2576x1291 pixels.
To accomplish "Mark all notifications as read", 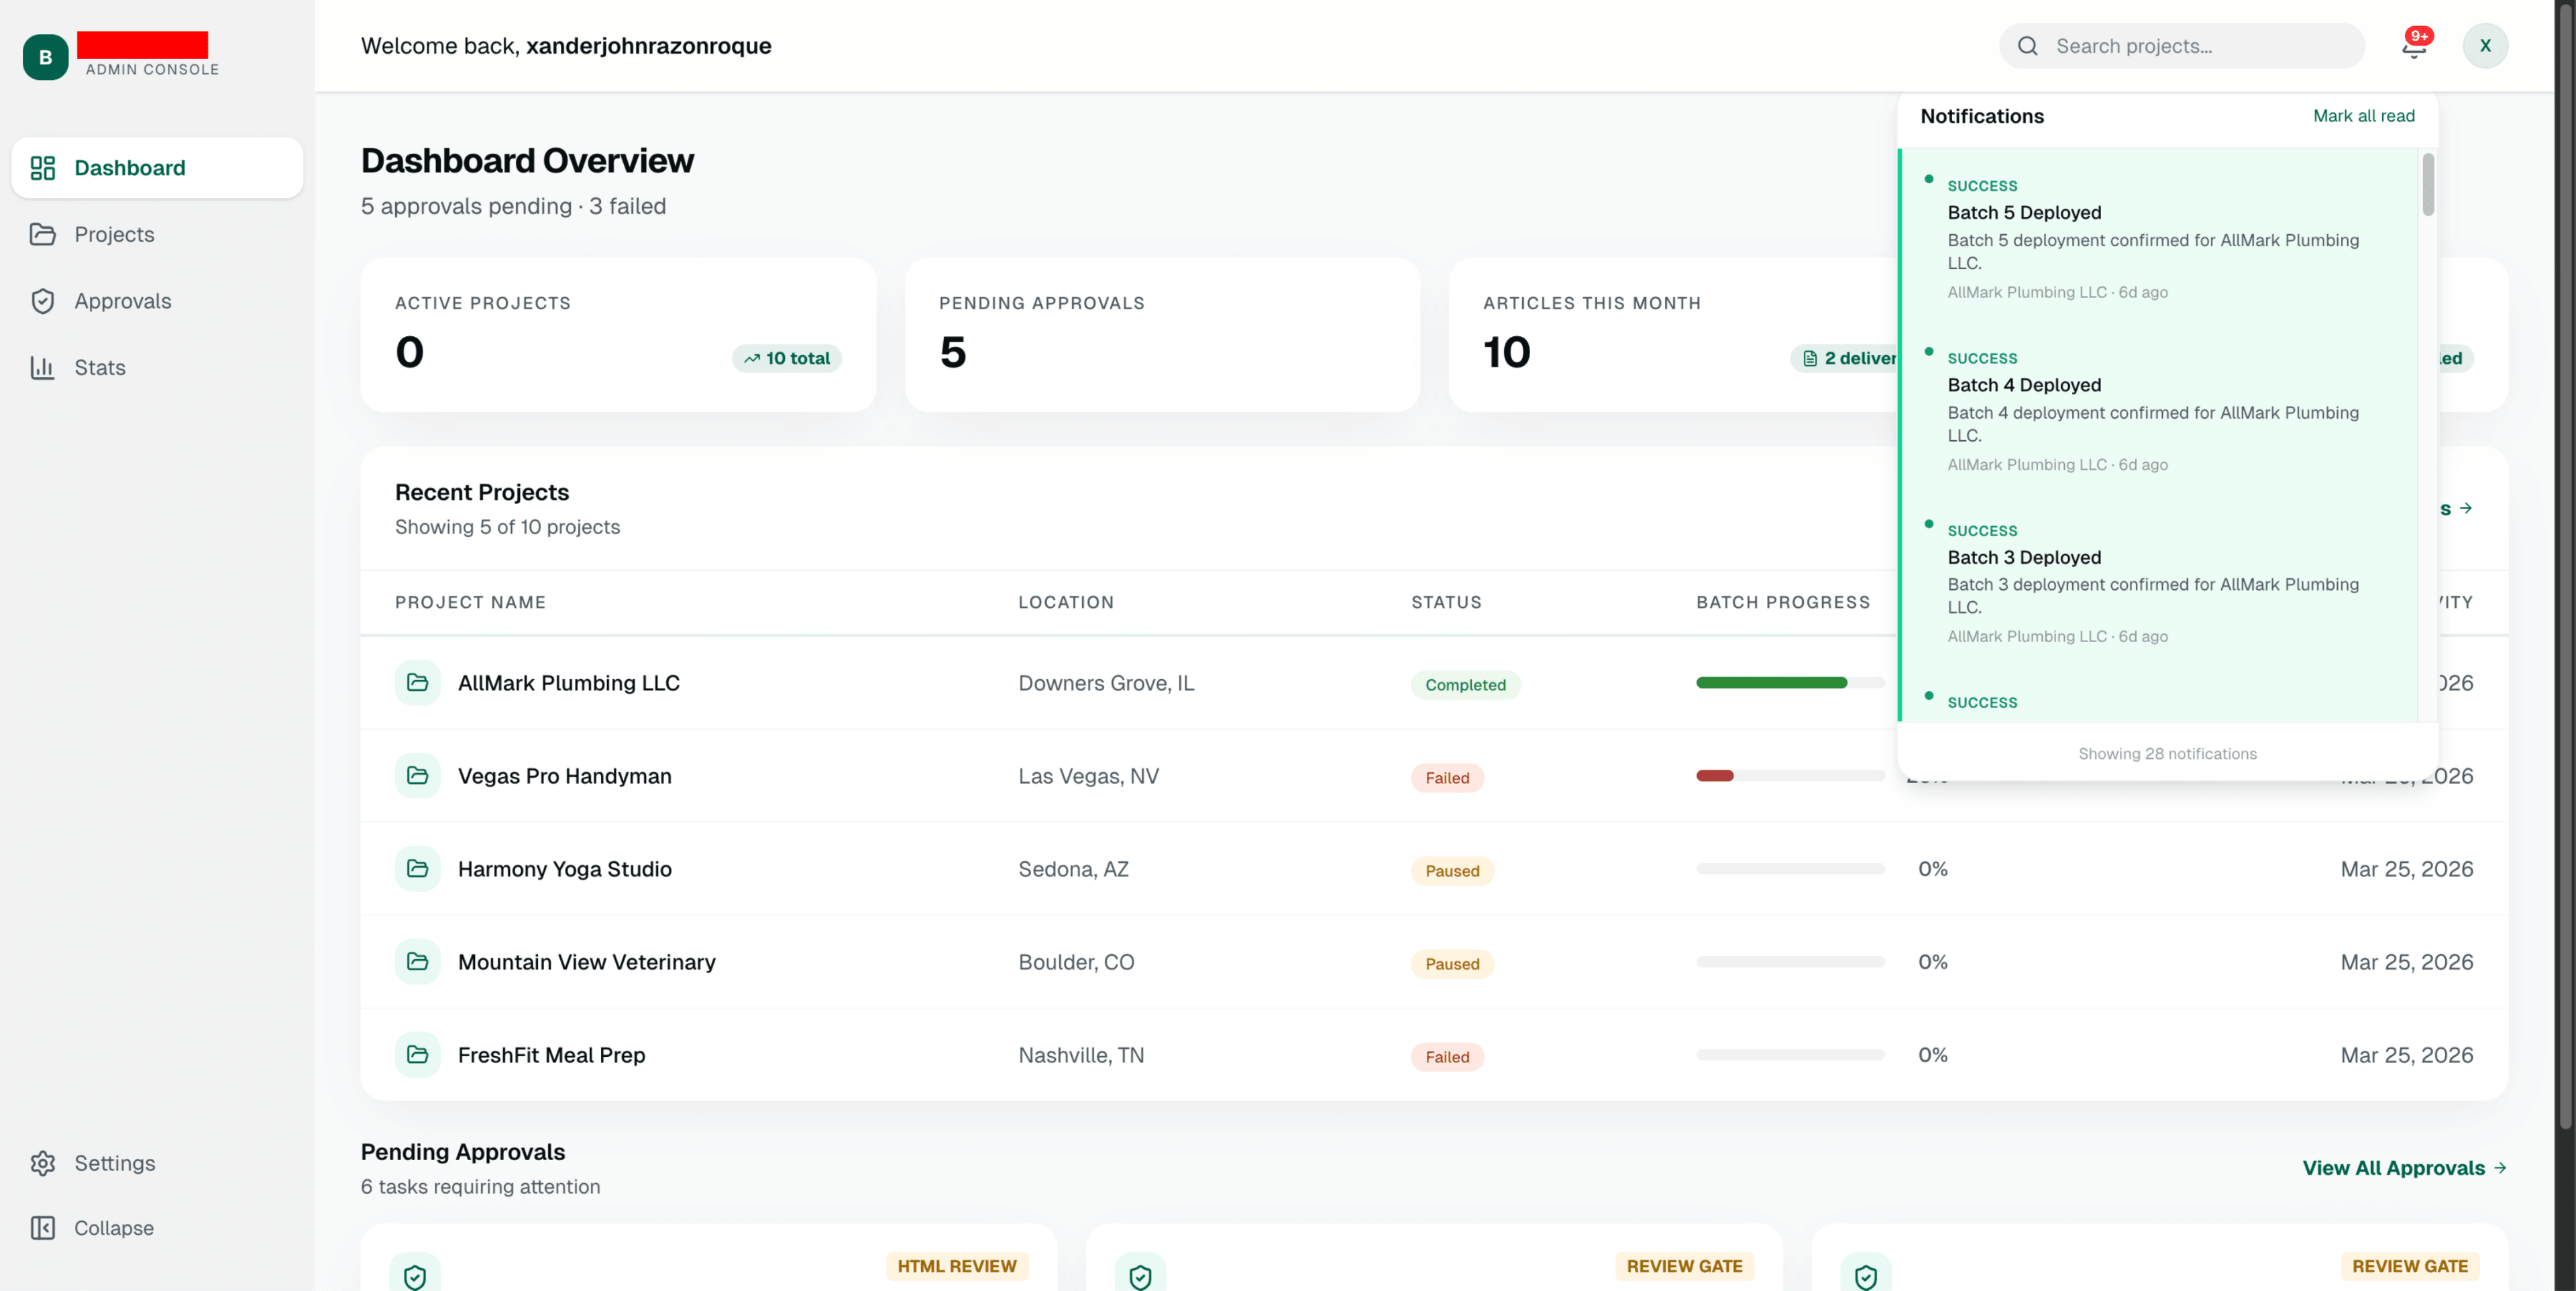I will click(2363, 116).
